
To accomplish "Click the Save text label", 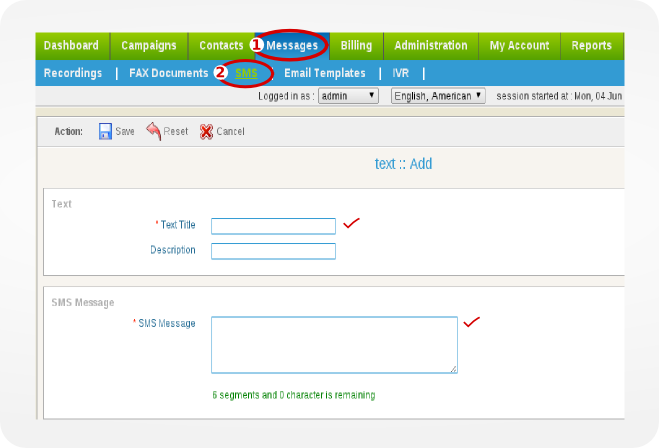I will (125, 132).
